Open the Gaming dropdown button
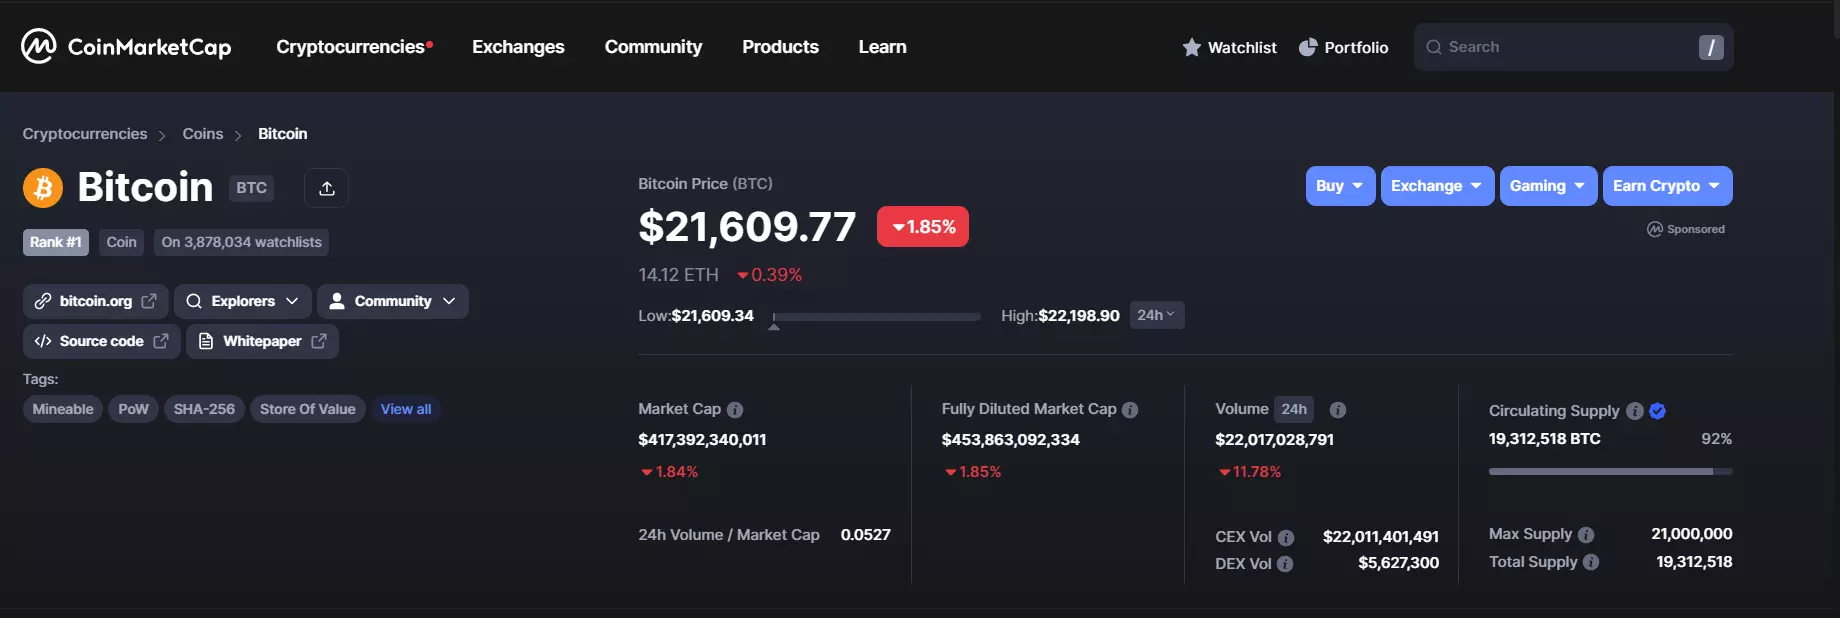 pyautogui.click(x=1548, y=186)
